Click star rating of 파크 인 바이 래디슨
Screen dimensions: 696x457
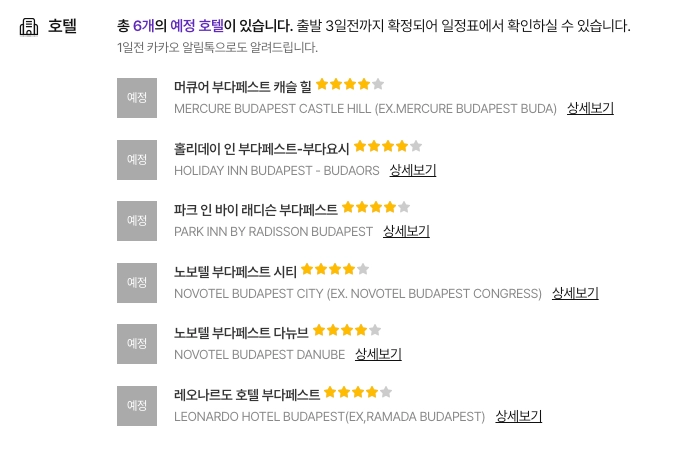click(376, 208)
